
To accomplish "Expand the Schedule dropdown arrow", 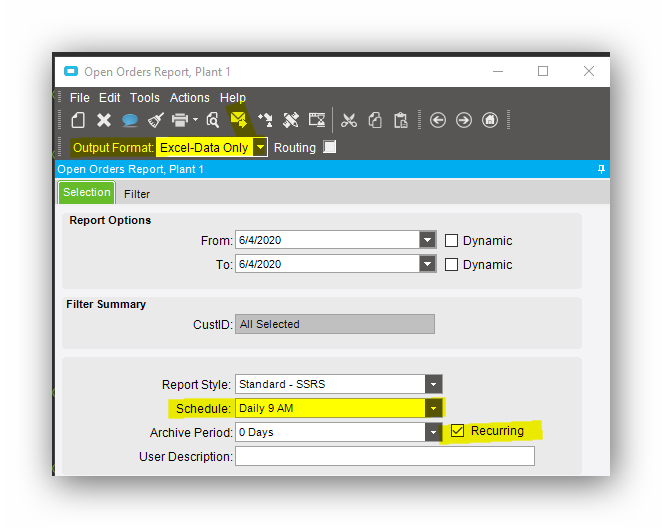I will [x=433, y=408].
